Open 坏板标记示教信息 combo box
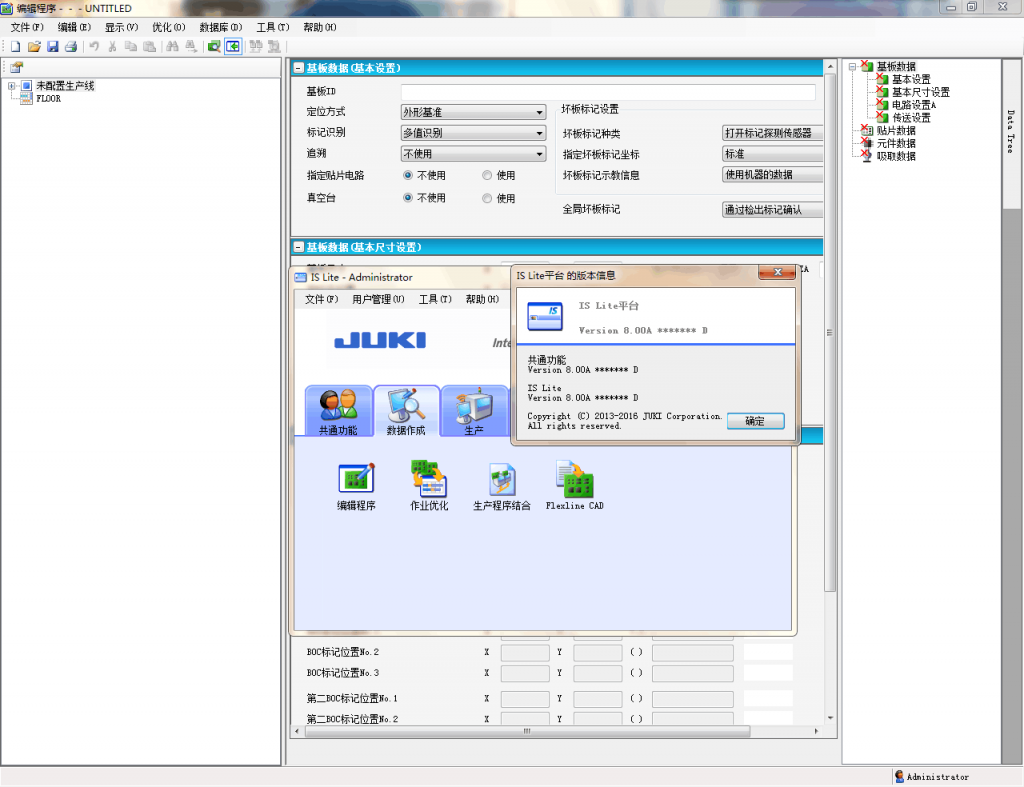The width and height of the screenshot is (1024, 787). coord(773,175)
